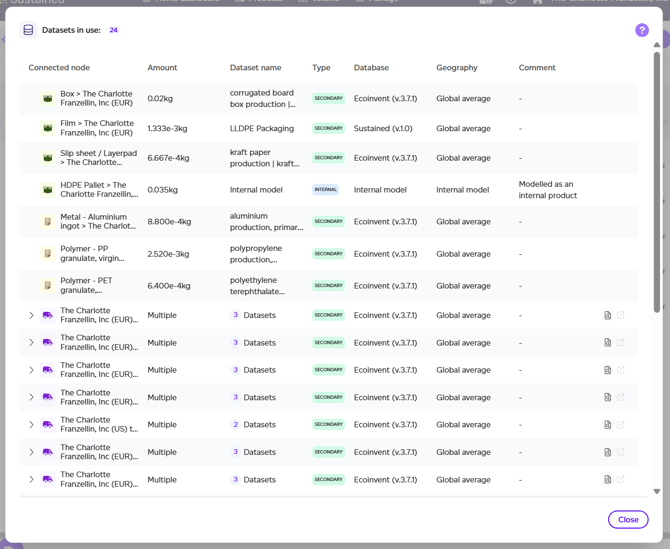
Task: Expand the transport row directly below Polymer - PET
Action: (x=31, y=315)
